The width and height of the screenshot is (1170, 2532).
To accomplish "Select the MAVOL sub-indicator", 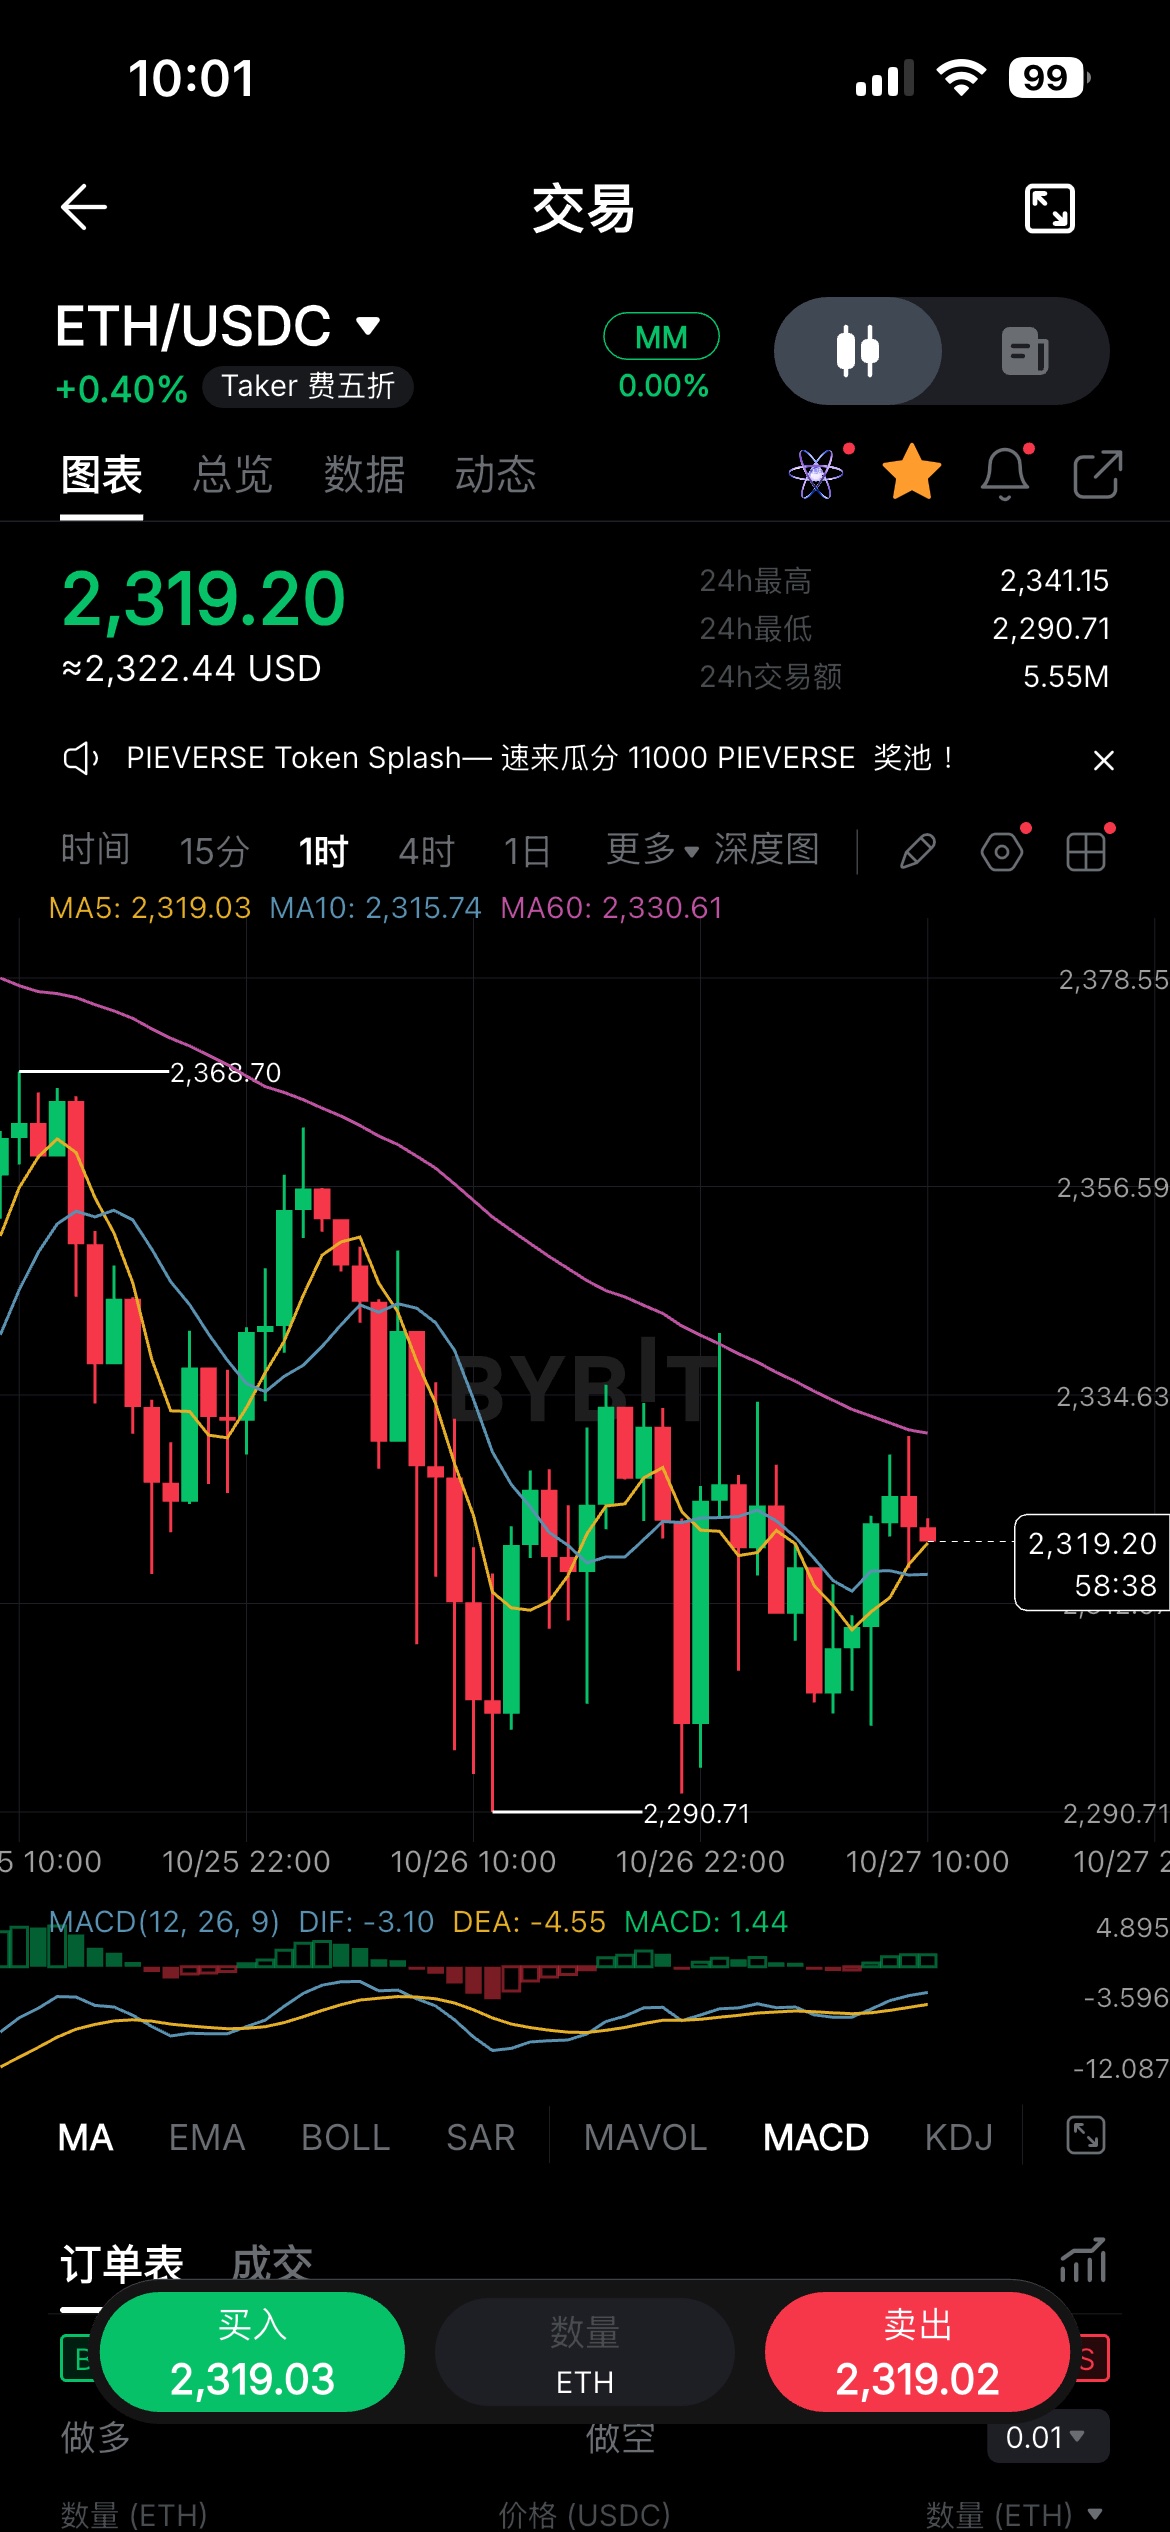I will click(x=645, y=2137).
